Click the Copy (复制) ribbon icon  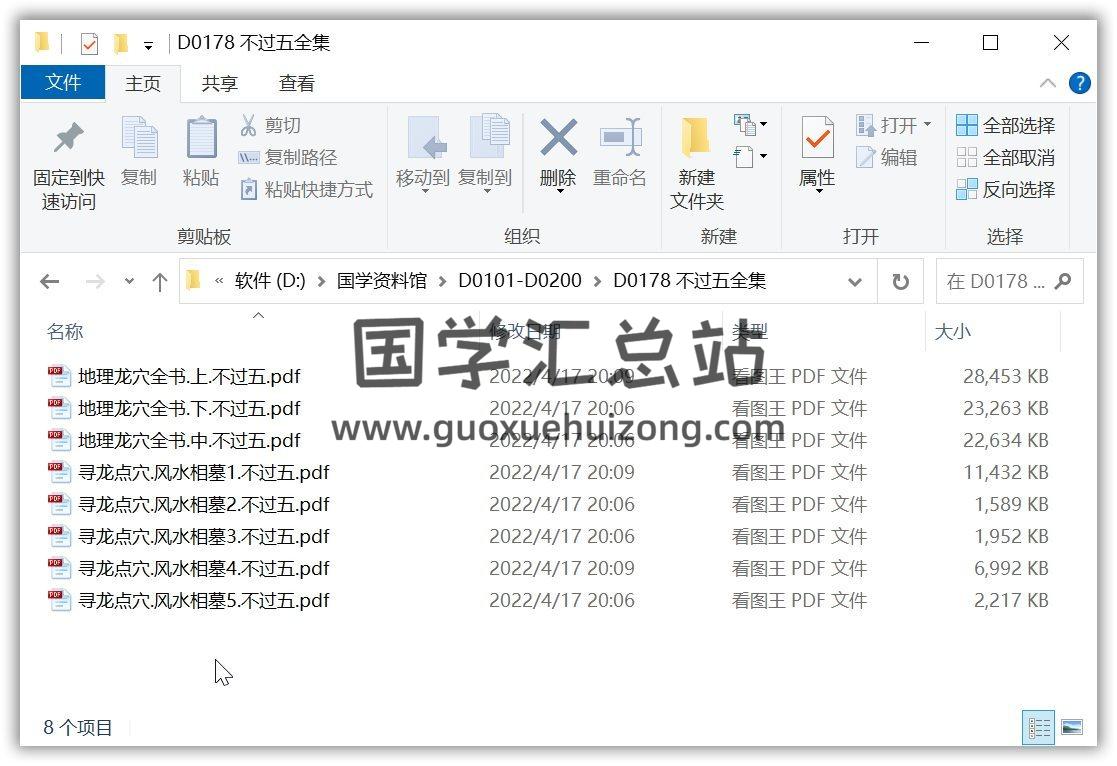point(139,137)
